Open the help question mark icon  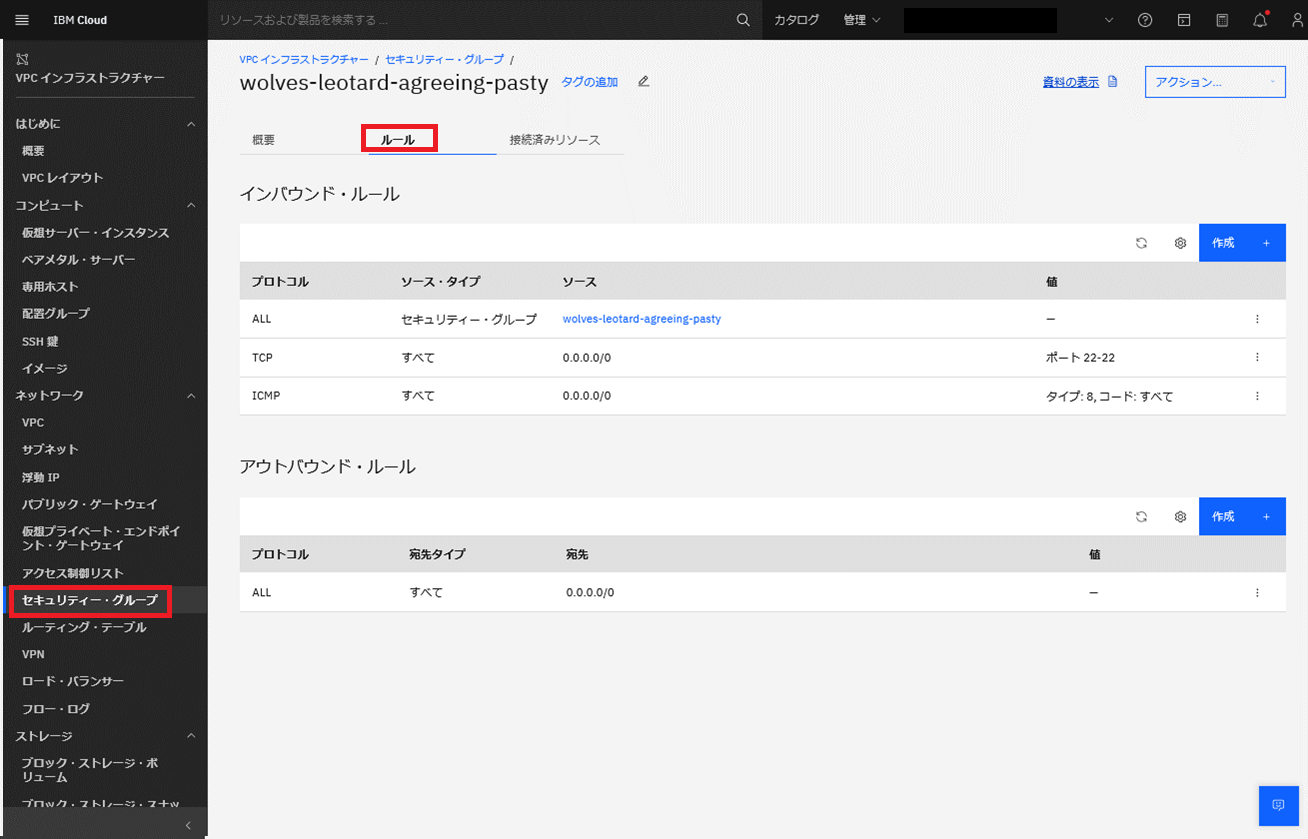click(1145, 20)
